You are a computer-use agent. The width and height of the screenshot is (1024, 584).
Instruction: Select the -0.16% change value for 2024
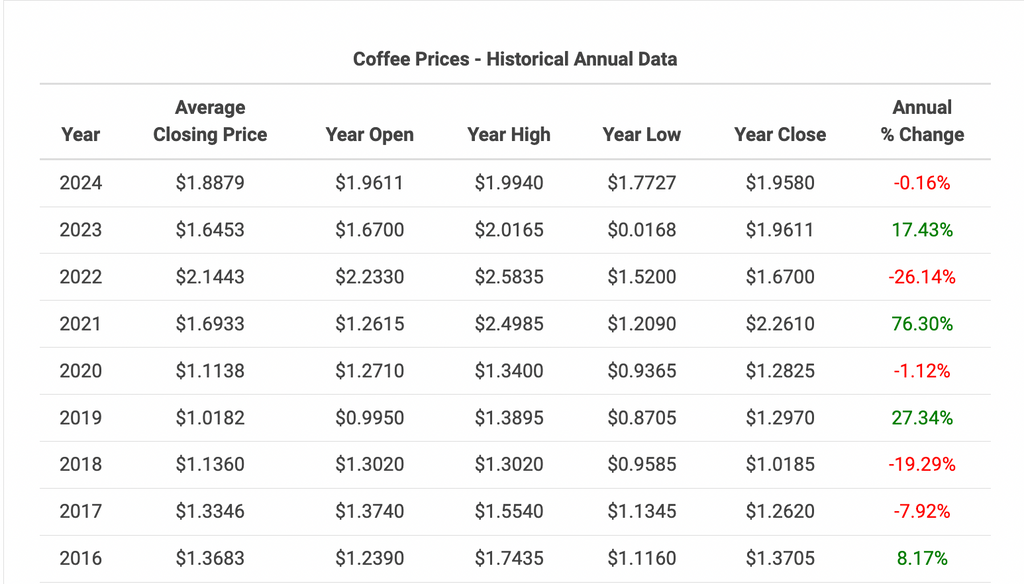point(922,183)
